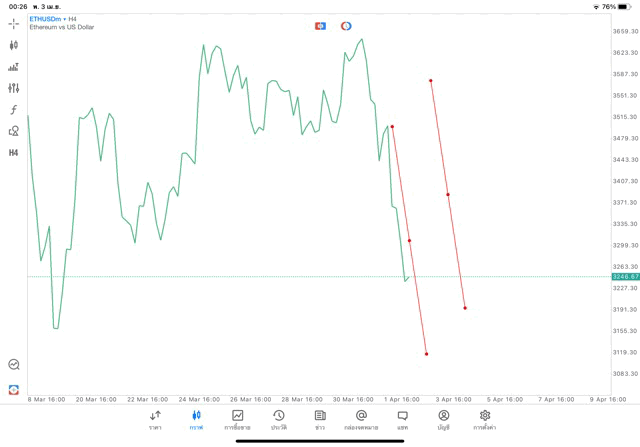Image resolution: width=640 pixels, height=447 pixels.
Task: Open chart bar style options
Action: pyautogui.click(x=13, y=67)
